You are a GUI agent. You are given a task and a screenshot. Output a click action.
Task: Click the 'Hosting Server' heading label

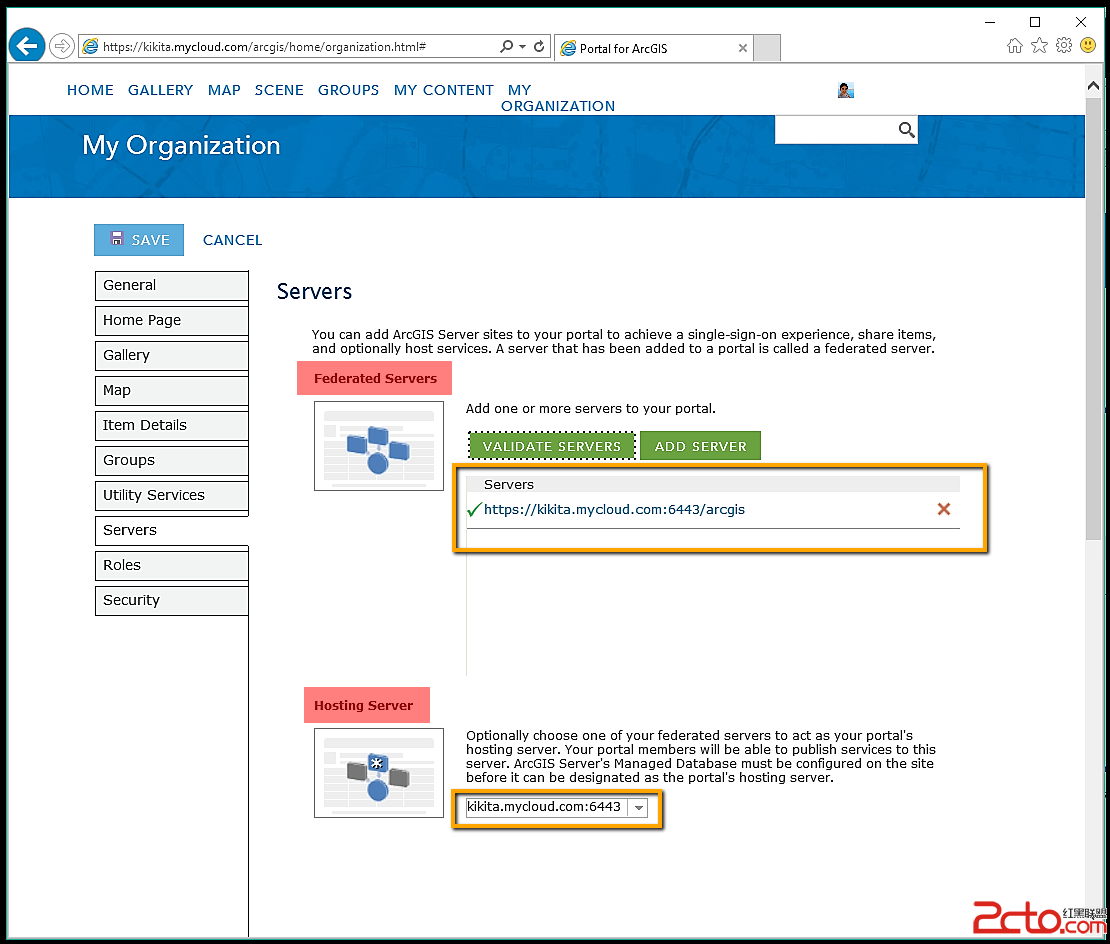363,706
